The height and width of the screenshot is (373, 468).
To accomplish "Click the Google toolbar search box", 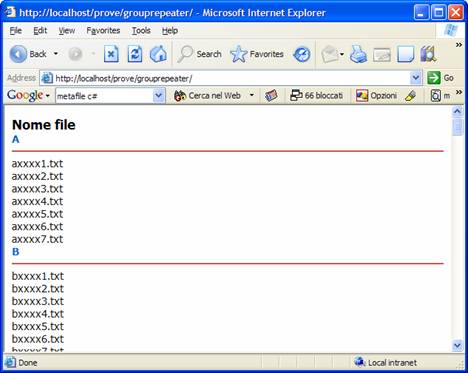I will coord(104,96).
